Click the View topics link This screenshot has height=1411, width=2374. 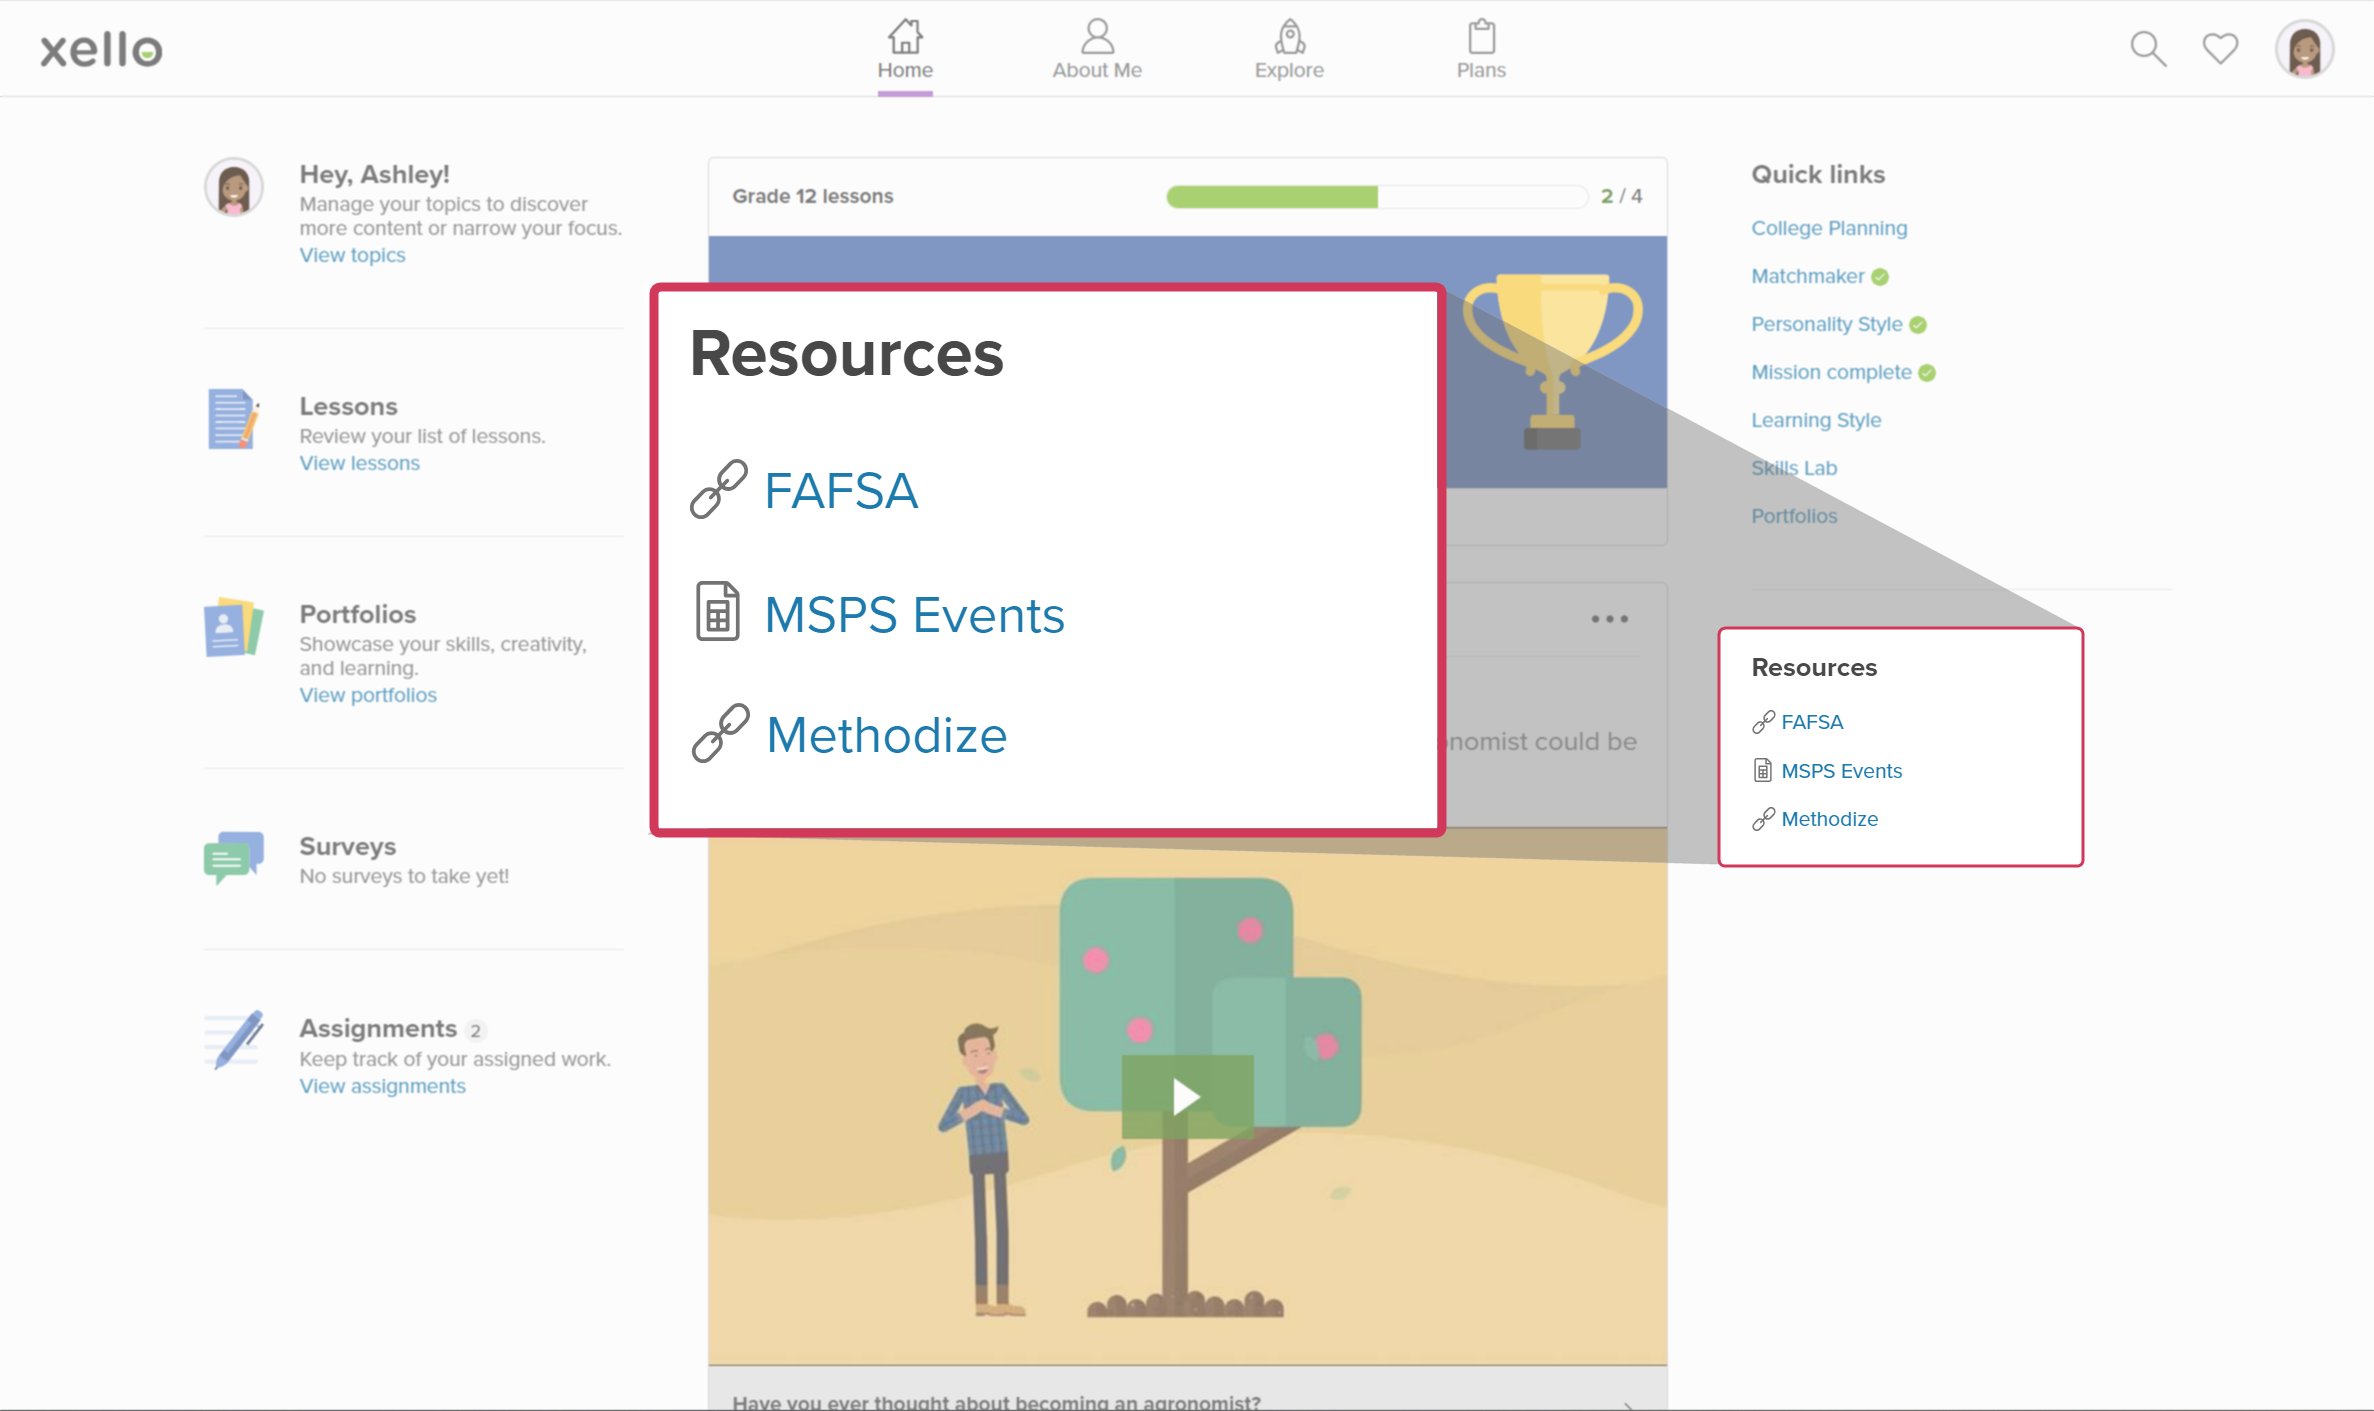(352, 255)
